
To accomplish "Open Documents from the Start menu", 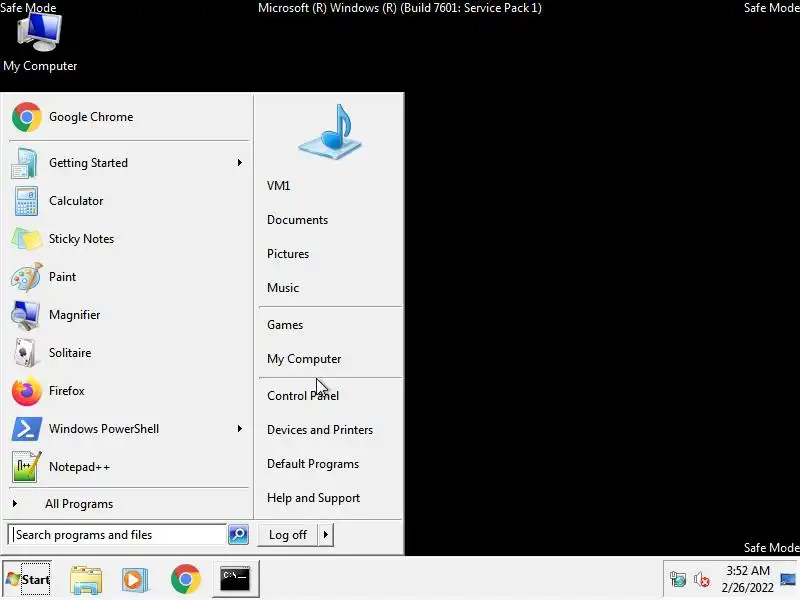I will 297,220.
